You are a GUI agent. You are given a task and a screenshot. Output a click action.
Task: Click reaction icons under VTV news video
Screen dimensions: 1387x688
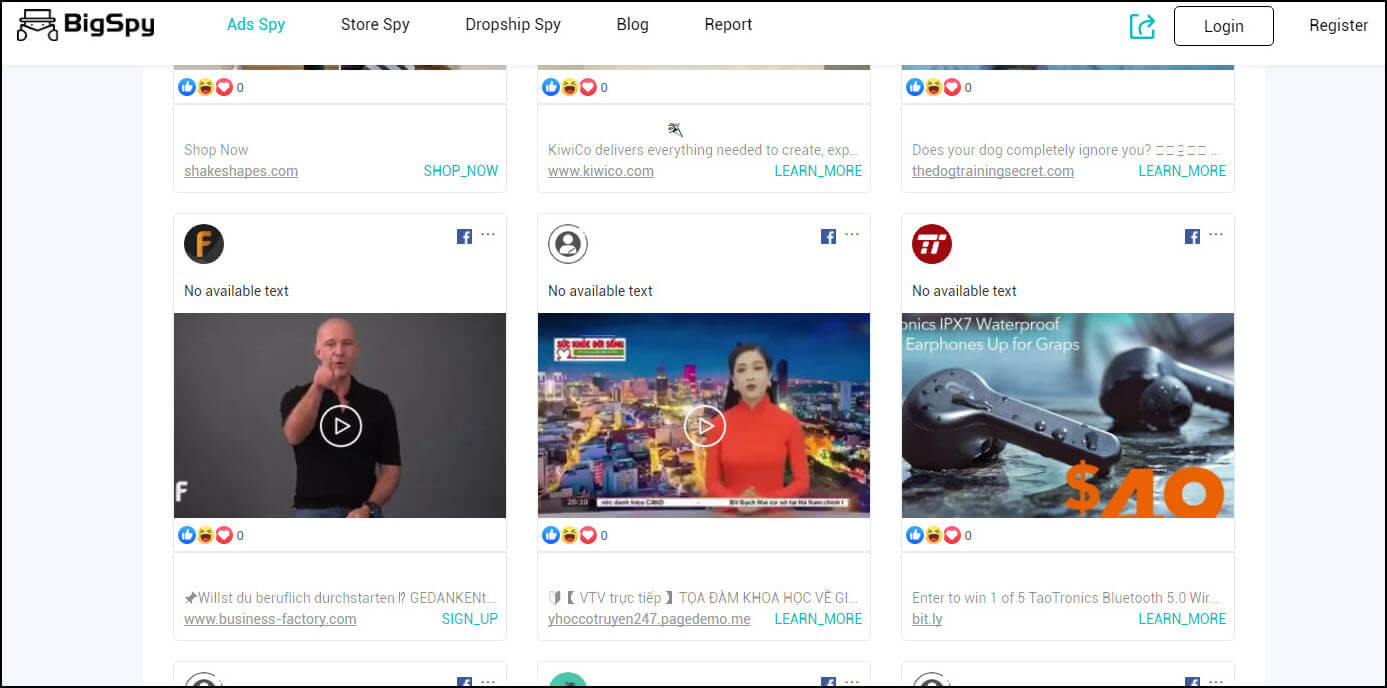coord(569,535)
